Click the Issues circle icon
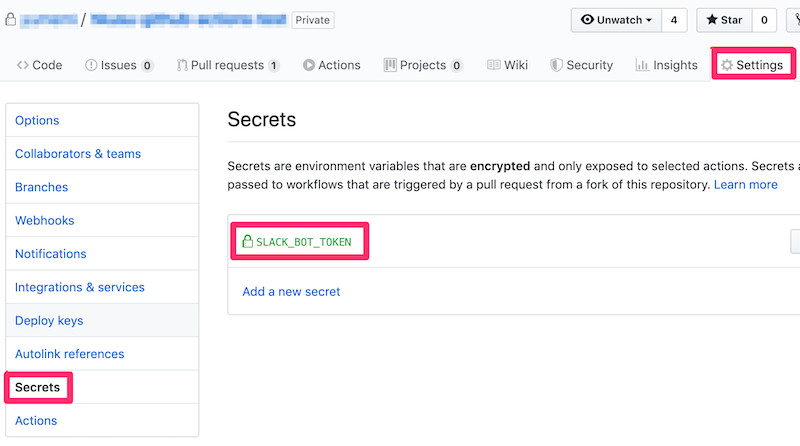Viewport: 800px width, 446px height. click(91, 65)
